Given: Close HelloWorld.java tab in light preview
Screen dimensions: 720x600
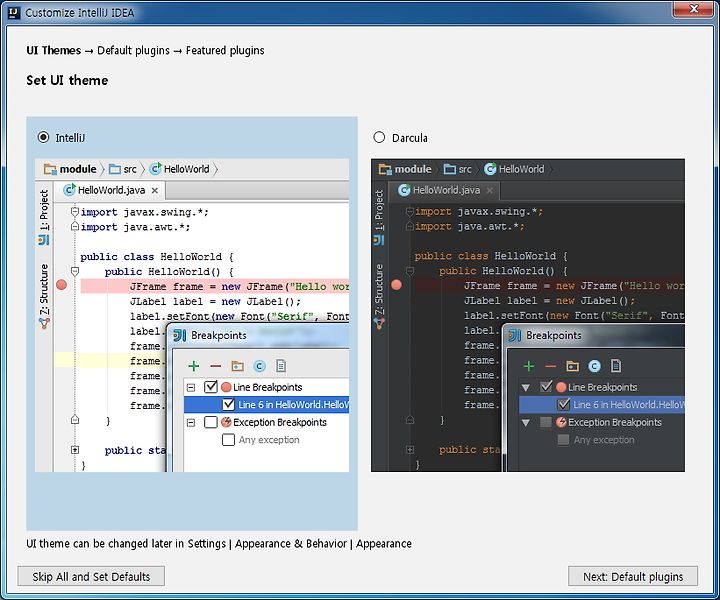Looking at the screenshot, I should tap(155, 191).
